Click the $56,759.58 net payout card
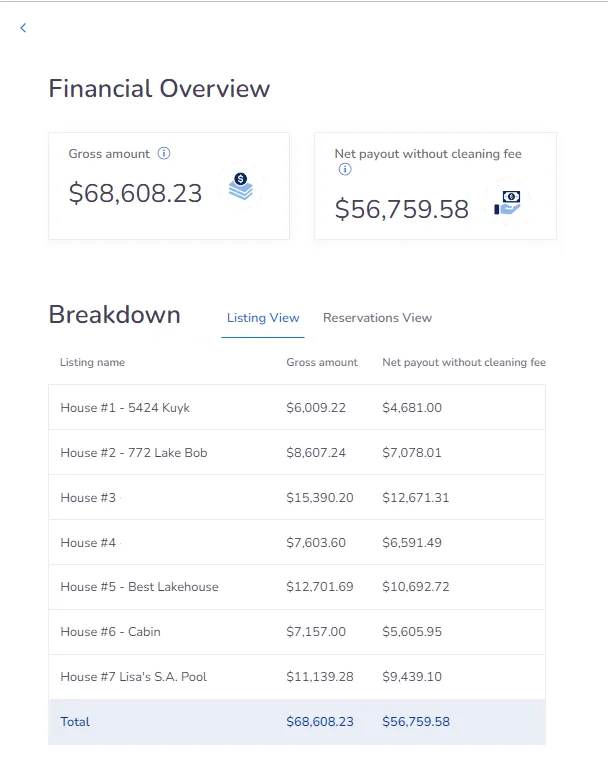Image resolution: width=608 pixels, height=760 pixels. [402, 209]
